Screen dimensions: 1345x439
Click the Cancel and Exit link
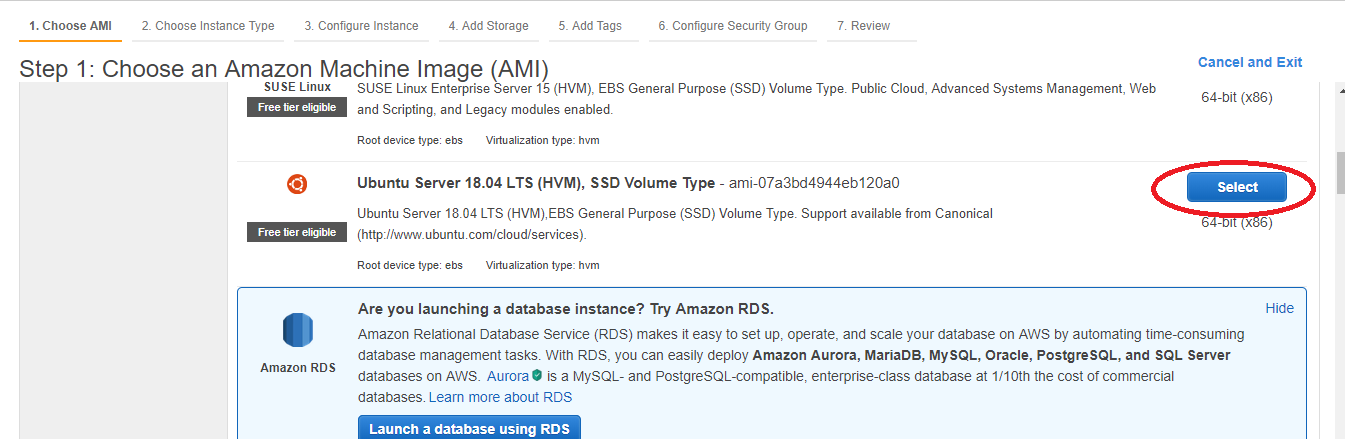point(1250,62)
